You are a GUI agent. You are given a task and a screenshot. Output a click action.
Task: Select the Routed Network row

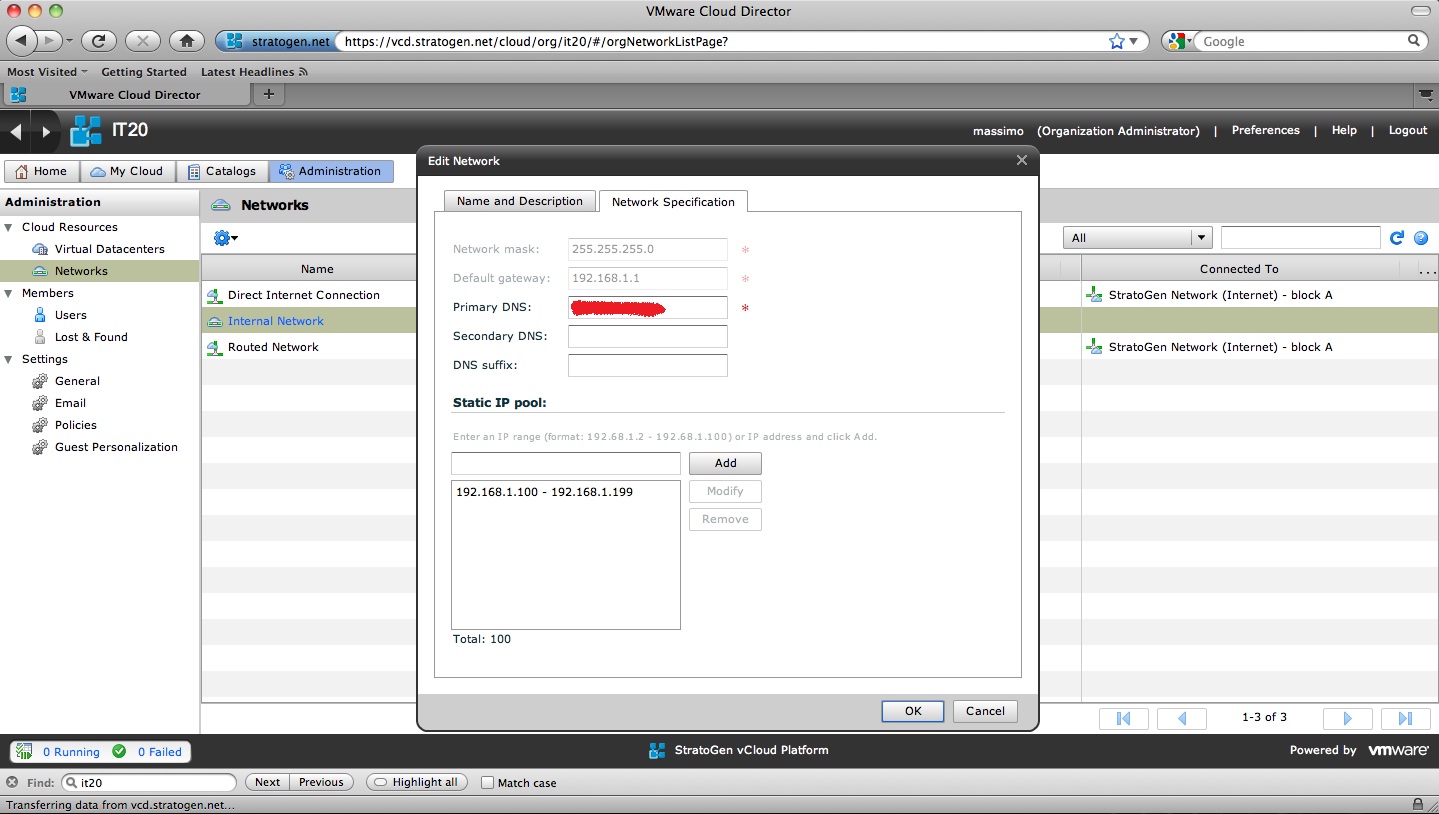coord(273,347)
